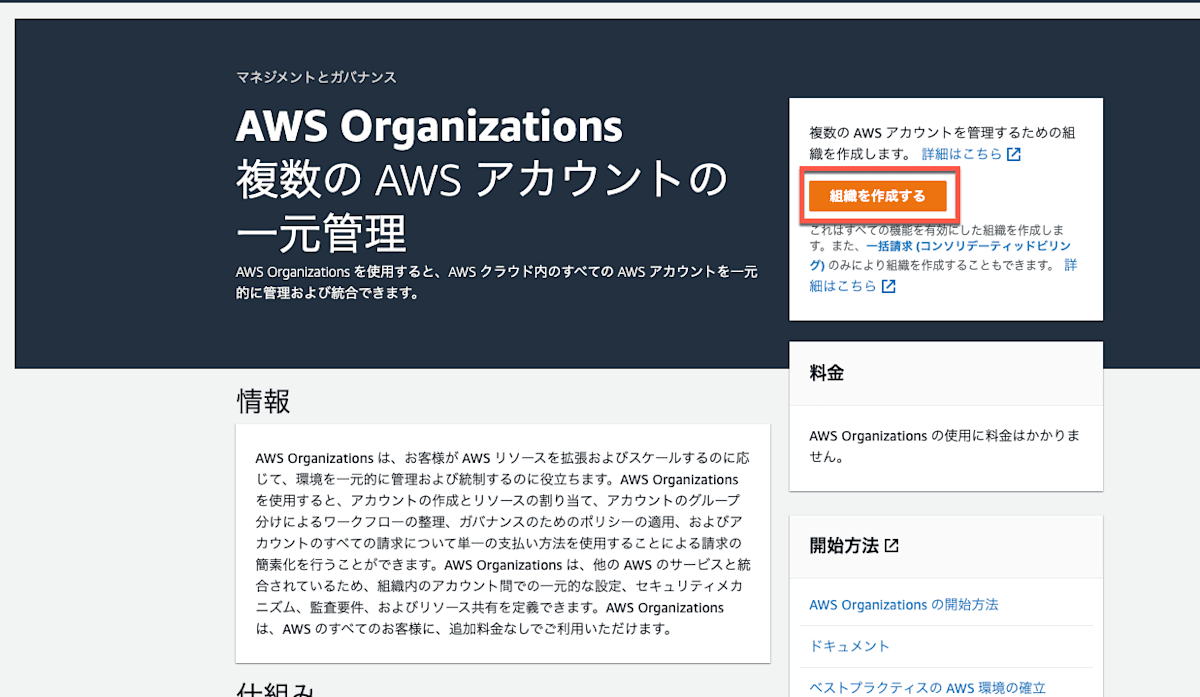The image size is (1200, 697).
Task: Click external link icon beside top 詳細はこちら
Action: coord(1013,153)
